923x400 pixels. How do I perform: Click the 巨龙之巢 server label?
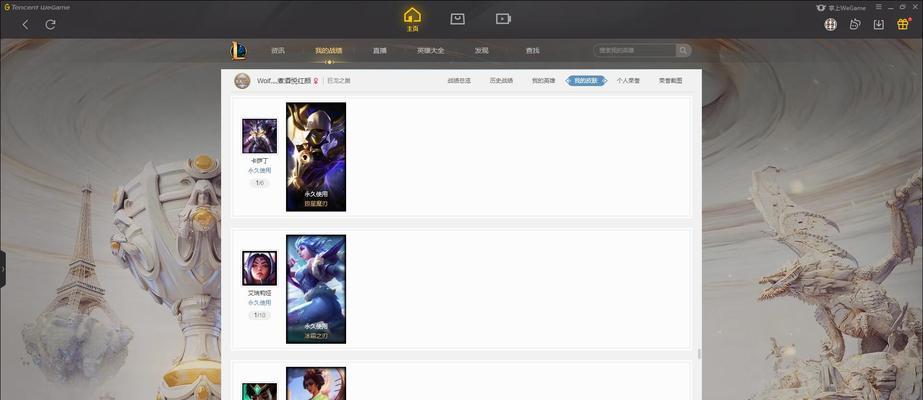coord(339,81)
